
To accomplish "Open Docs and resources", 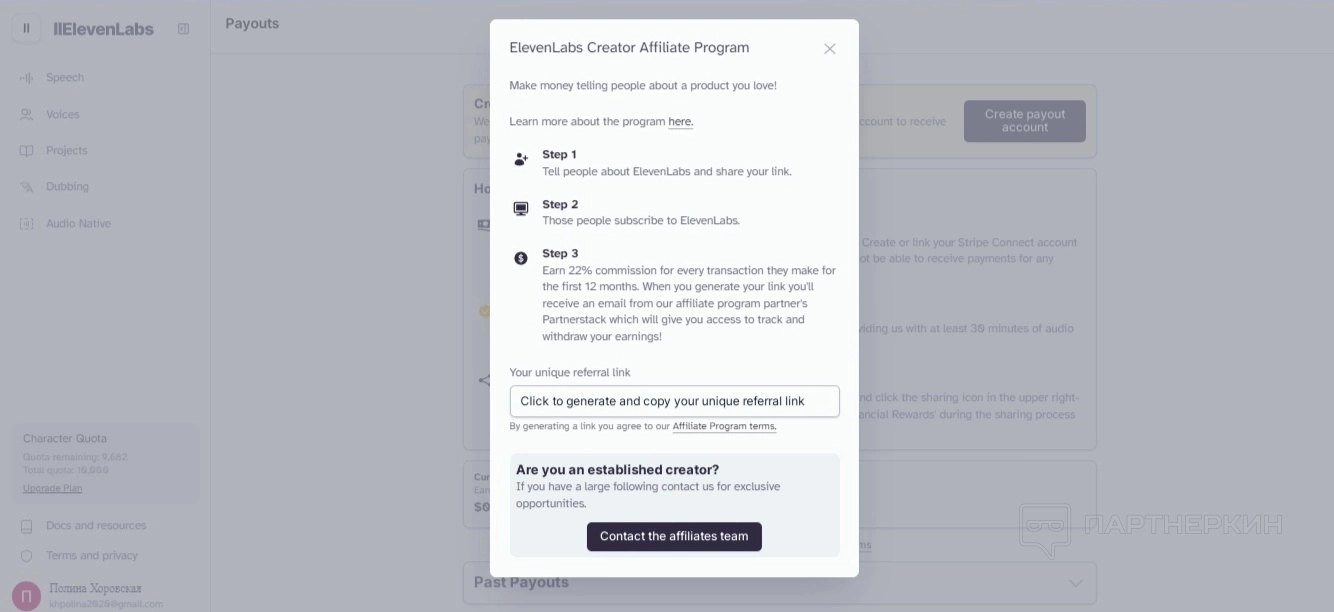I will (95, 526).
